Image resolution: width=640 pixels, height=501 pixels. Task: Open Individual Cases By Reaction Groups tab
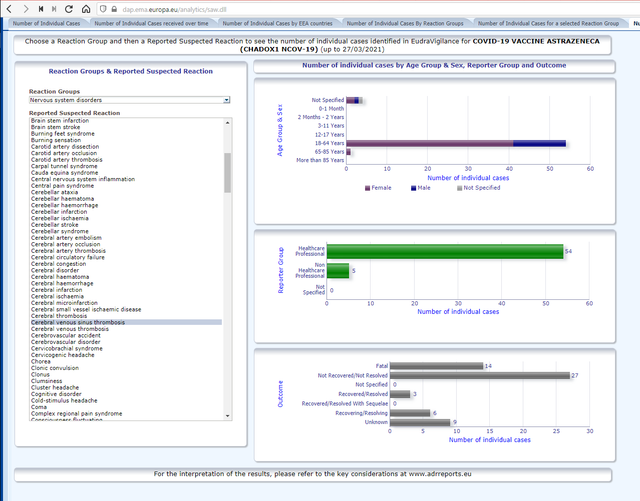[405, 23]
